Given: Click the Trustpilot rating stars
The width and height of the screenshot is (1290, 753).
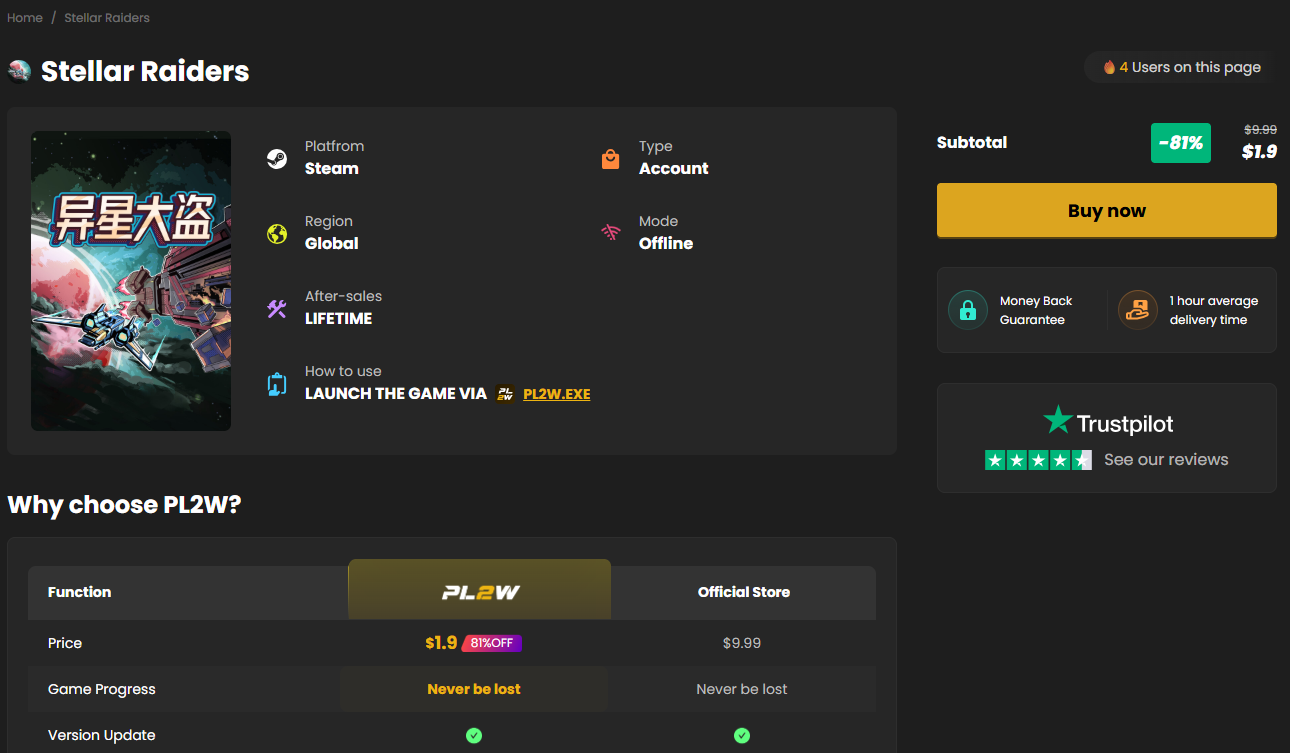Looking at the screenshot, I should (1038, 460).
